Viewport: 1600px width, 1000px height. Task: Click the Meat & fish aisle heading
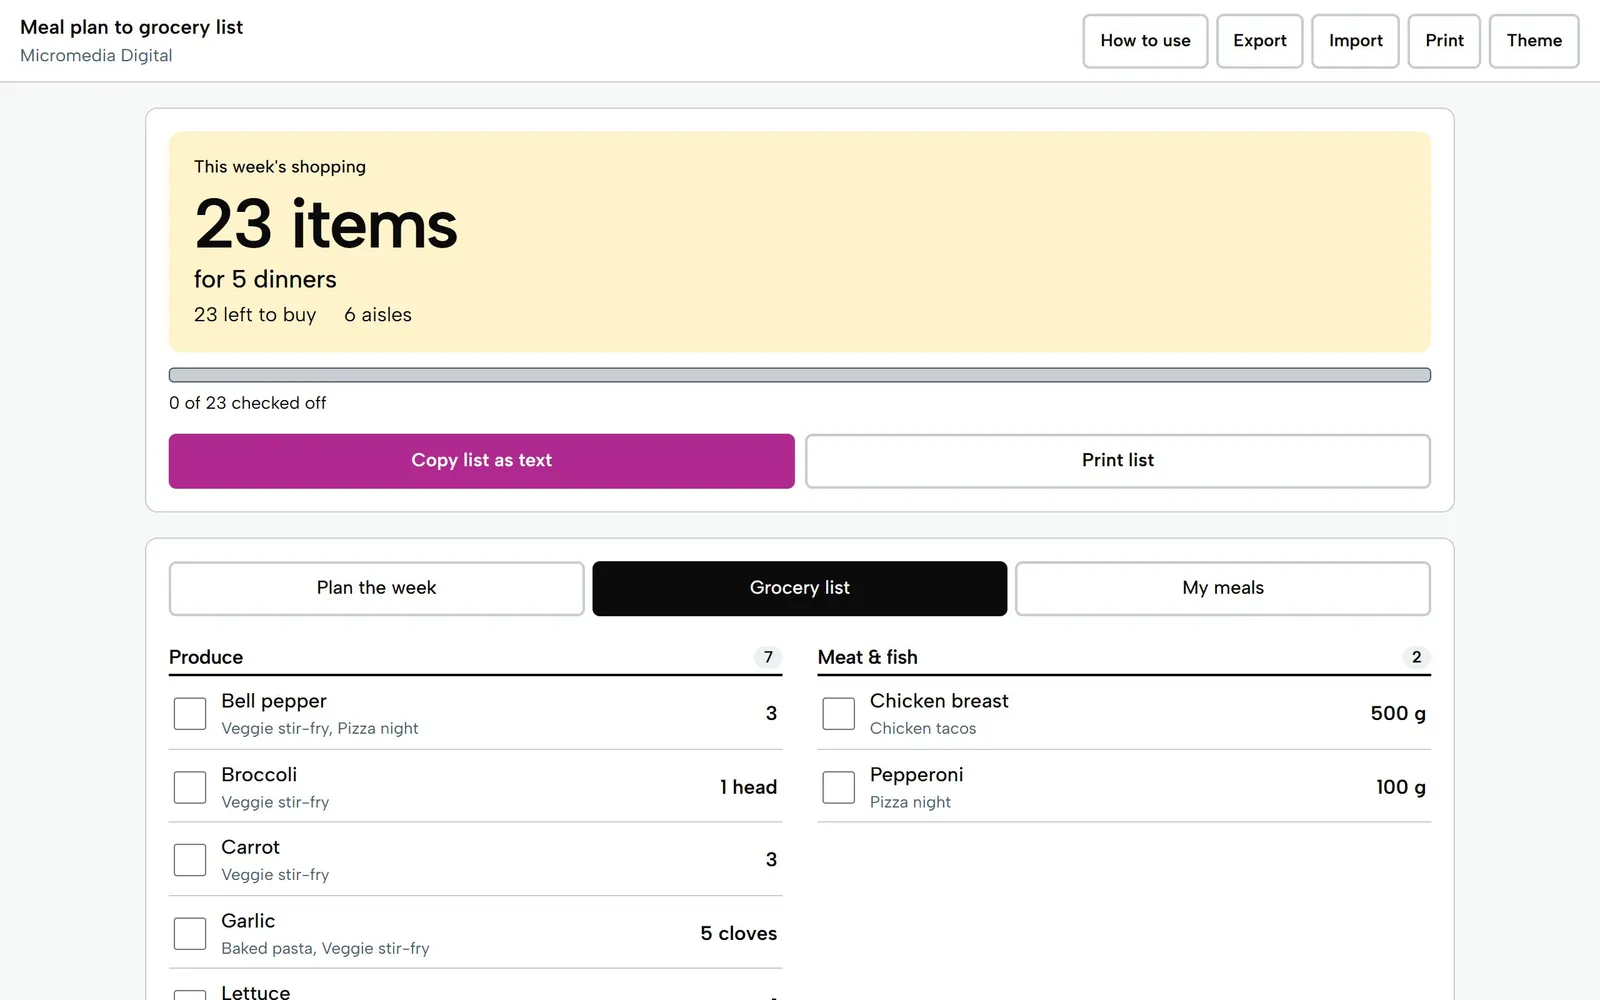click(x=867, y=657)
